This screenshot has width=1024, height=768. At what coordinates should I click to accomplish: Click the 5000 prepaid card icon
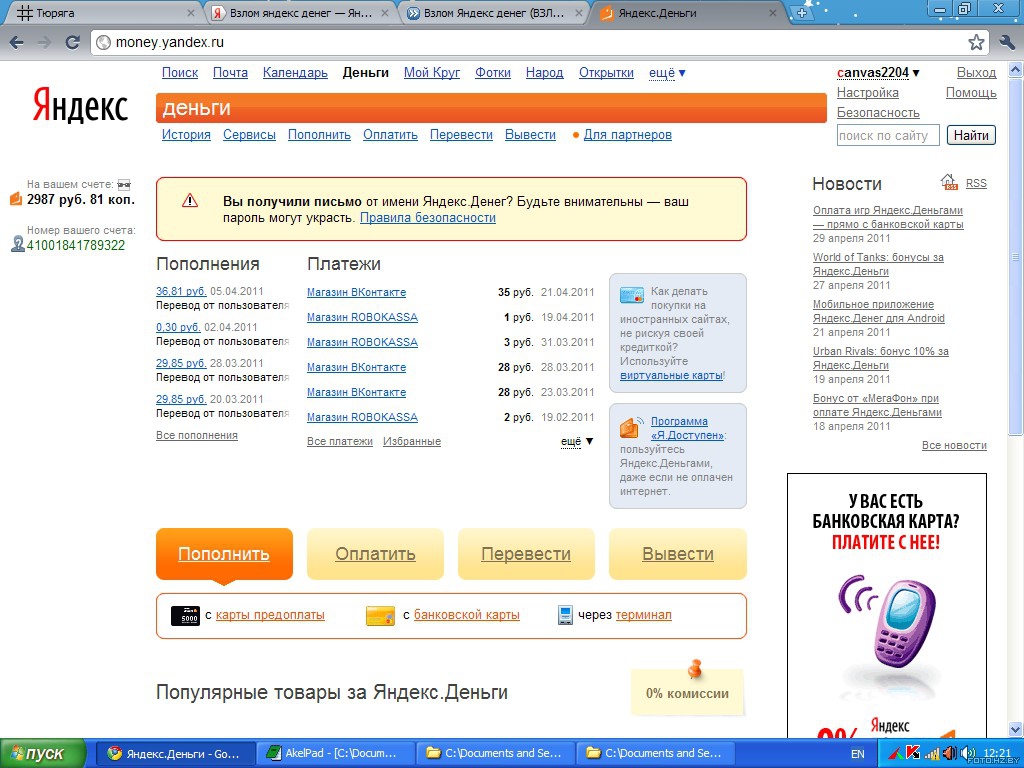185,615
